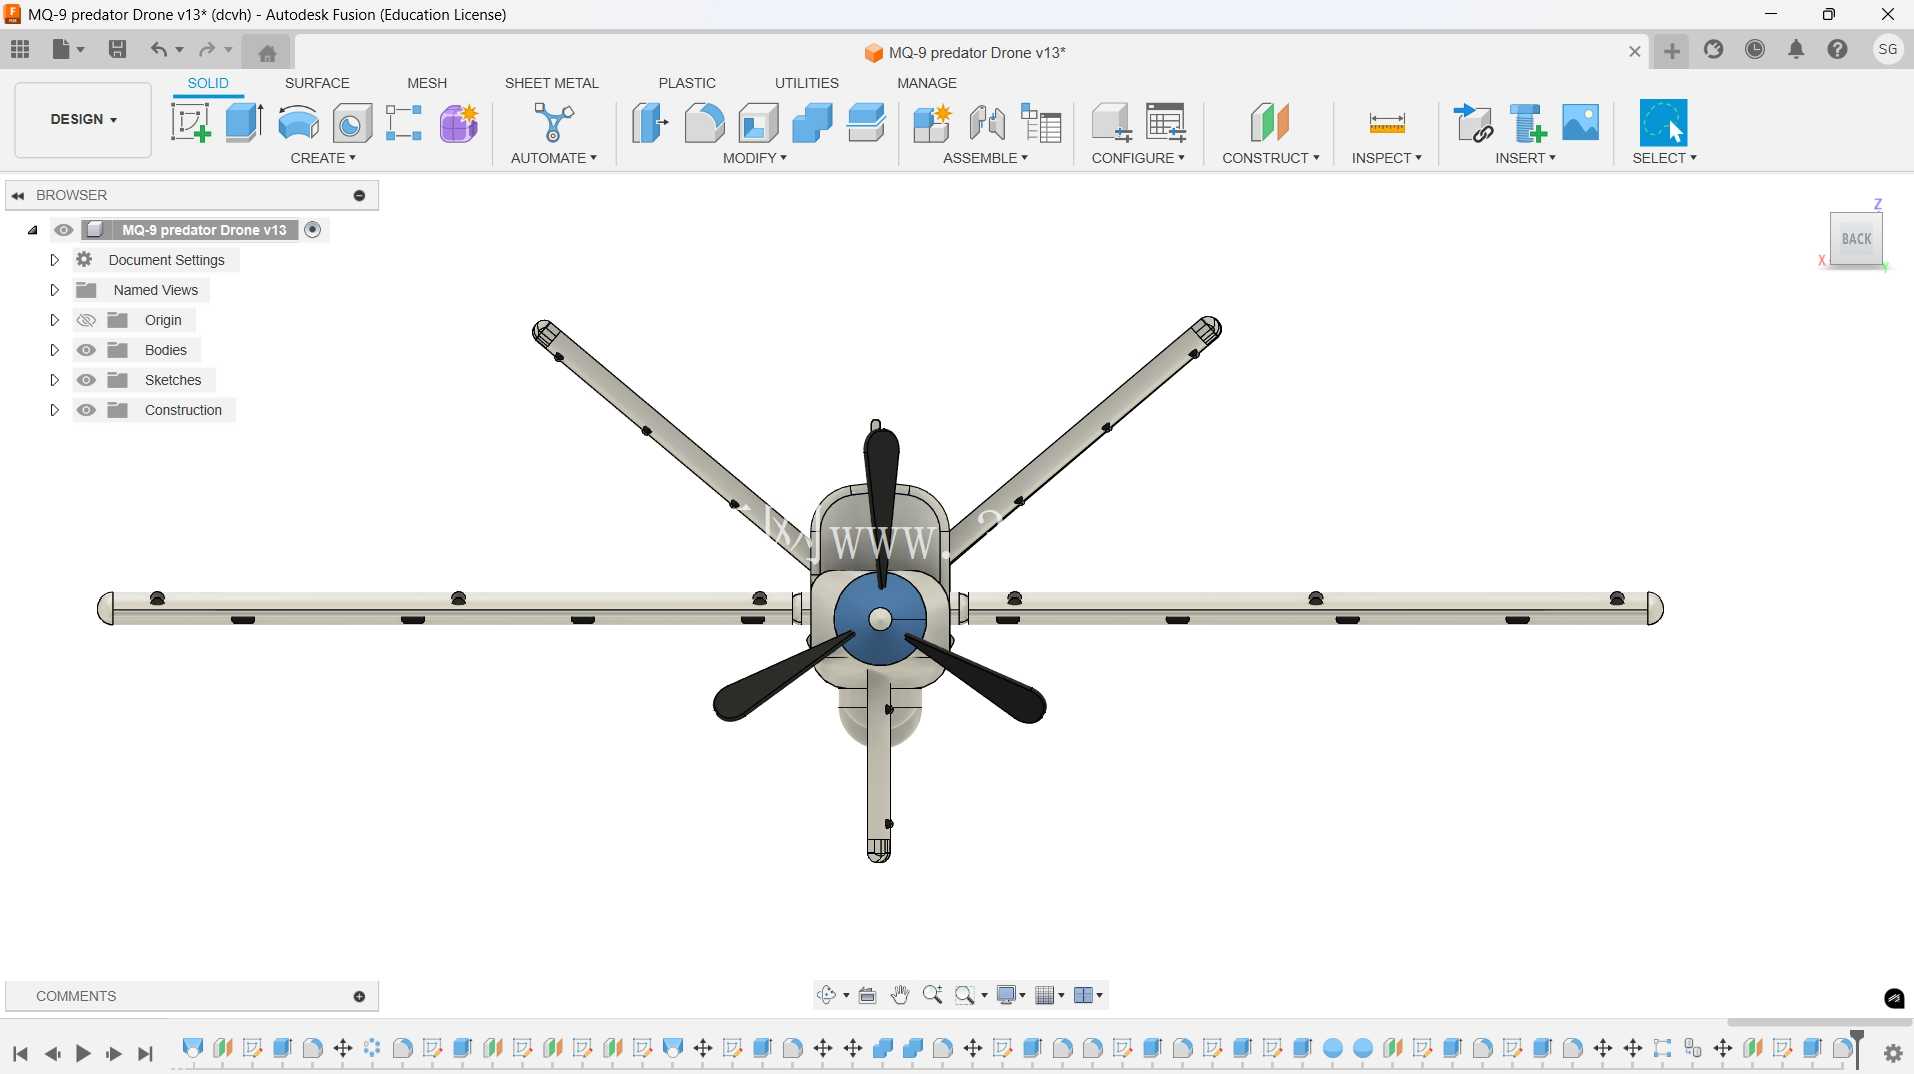Click the BACK face of ViewCube

pyautogui.click(x=1856, y=239)
